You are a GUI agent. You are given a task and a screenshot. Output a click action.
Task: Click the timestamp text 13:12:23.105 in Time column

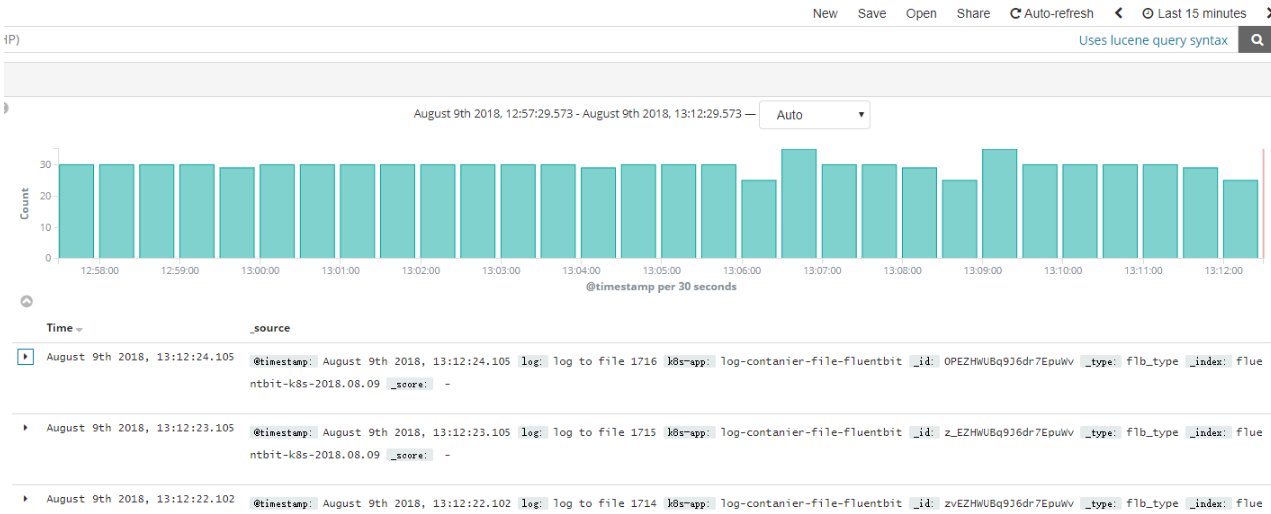tap(140, 428)
